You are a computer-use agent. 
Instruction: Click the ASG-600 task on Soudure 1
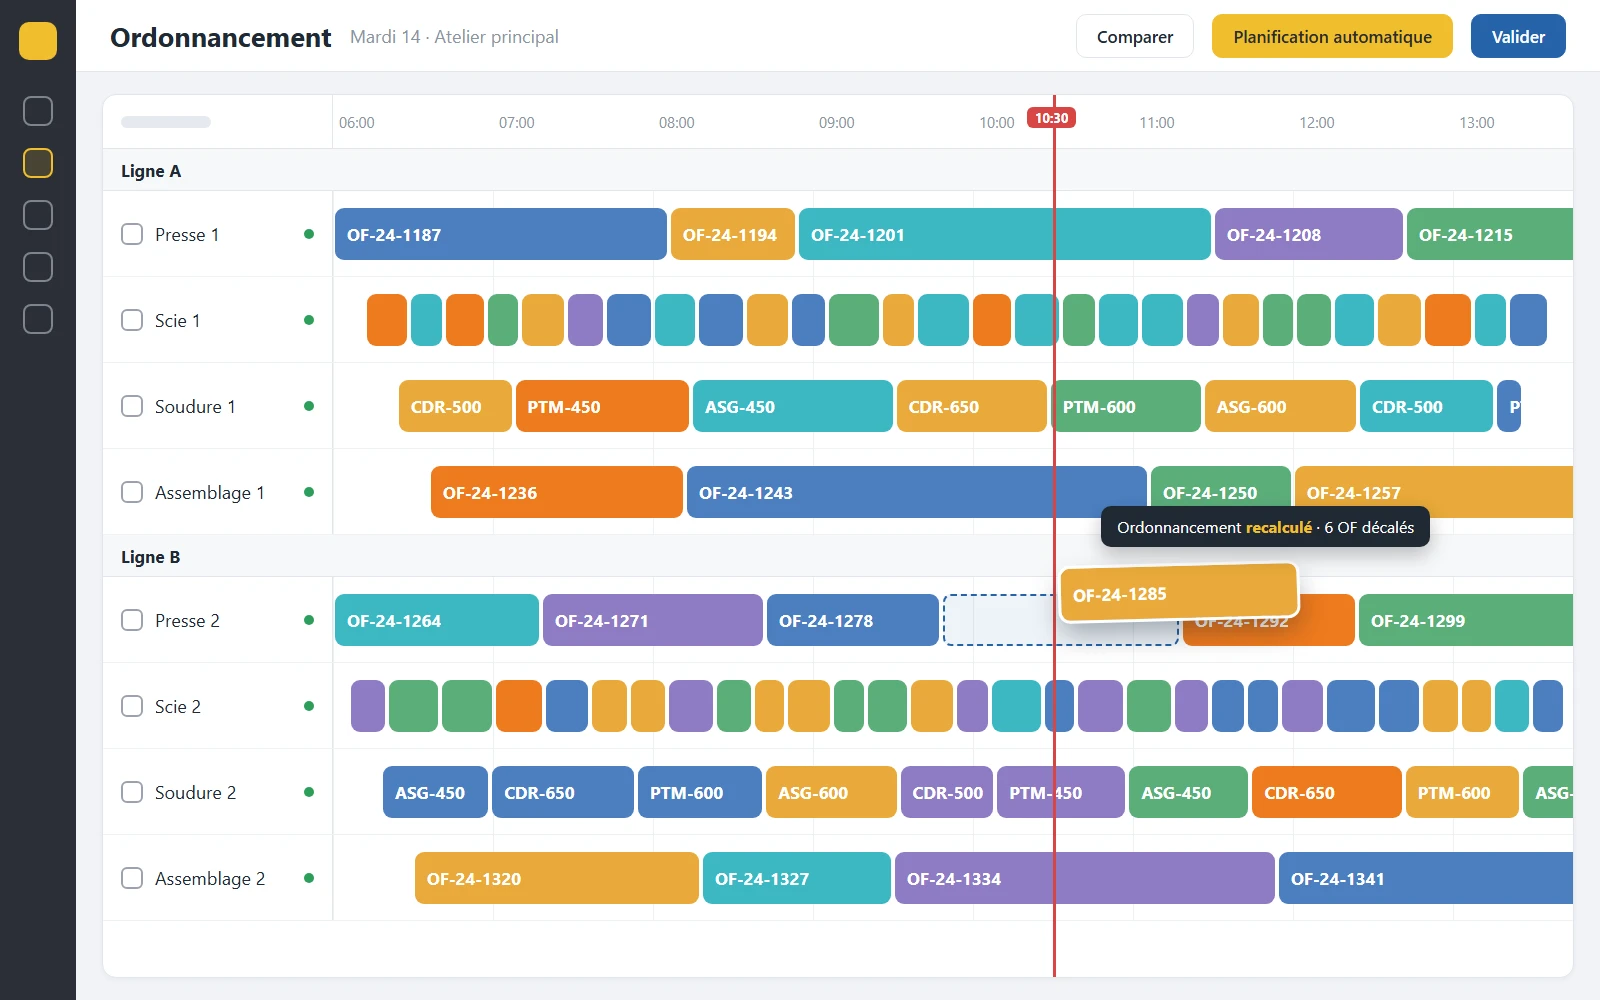1280,406
